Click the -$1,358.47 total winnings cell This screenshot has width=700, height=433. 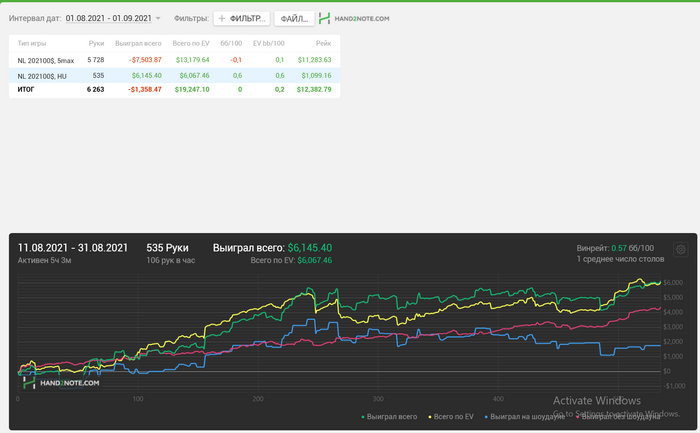click(x=145, y=89)
